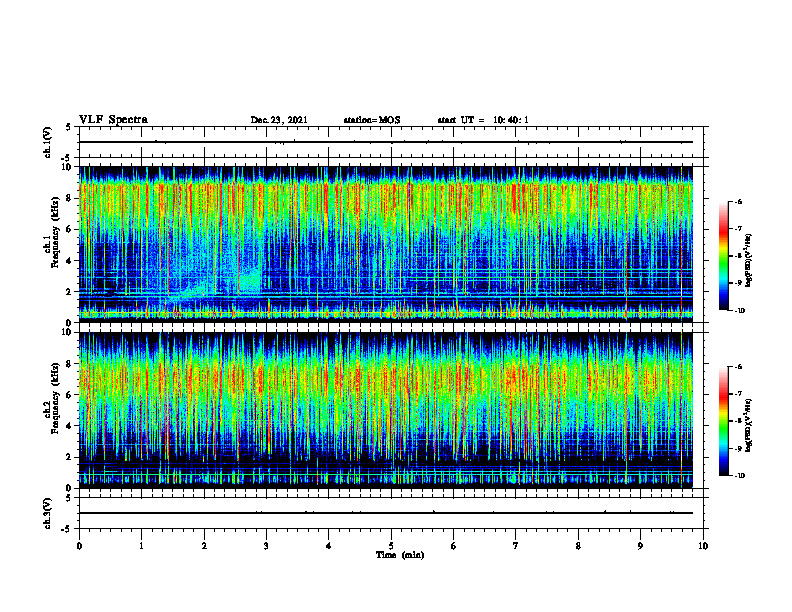Click the "9" minute tick label on time axis
The width and height of the screenshot is (792, 612).
640,546
